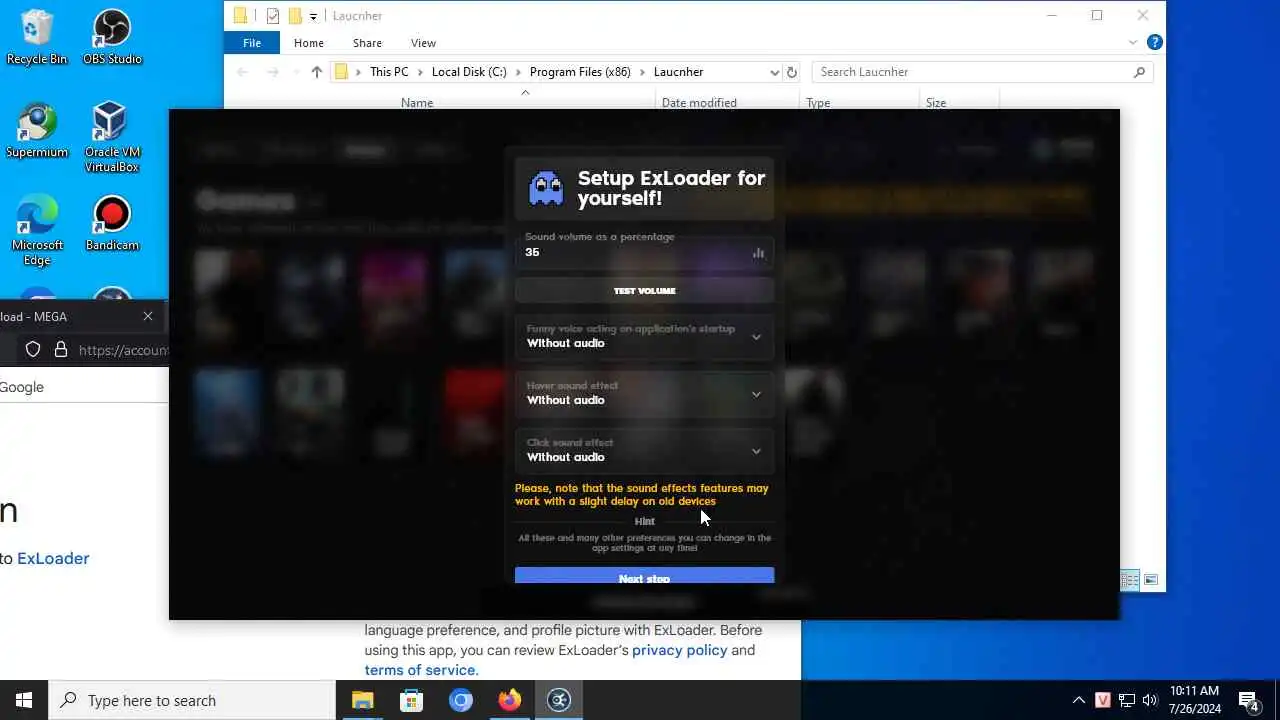Click the browser padlock site info icon
The height and width of the screenshot is (720, 1280).
(x=60, y=350)
